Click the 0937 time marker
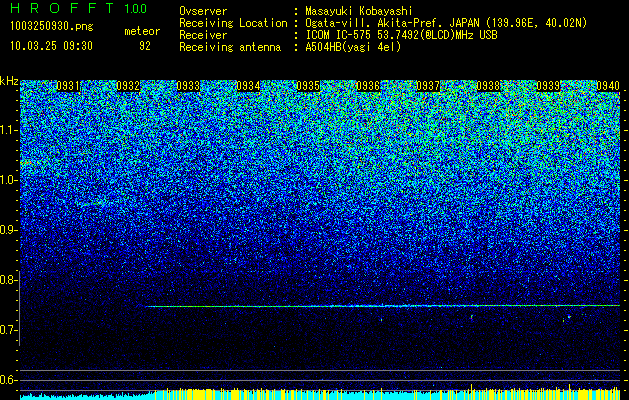This screenshot has height=400, width=629. coord(428,86)
